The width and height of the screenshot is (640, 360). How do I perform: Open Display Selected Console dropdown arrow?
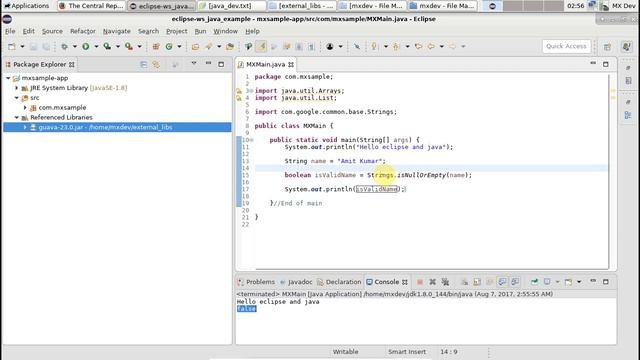[557, 282]
